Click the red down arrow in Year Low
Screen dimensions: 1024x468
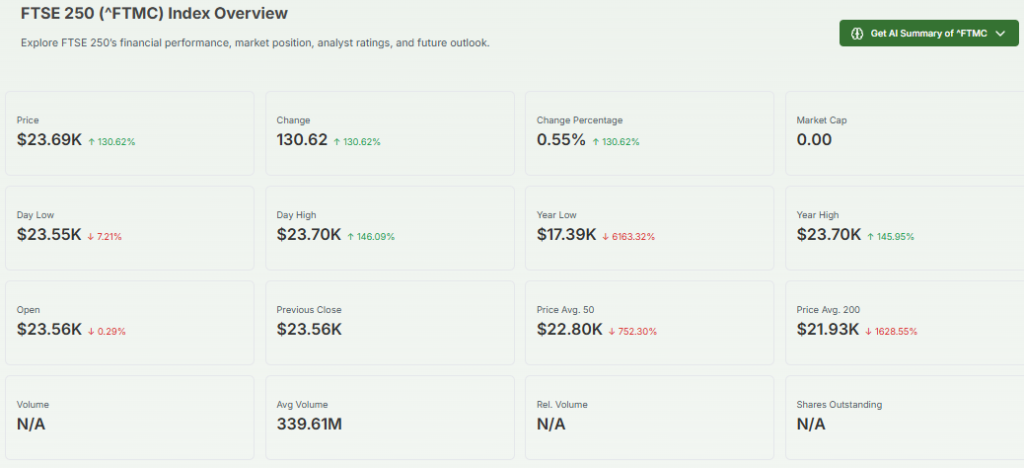607,237
